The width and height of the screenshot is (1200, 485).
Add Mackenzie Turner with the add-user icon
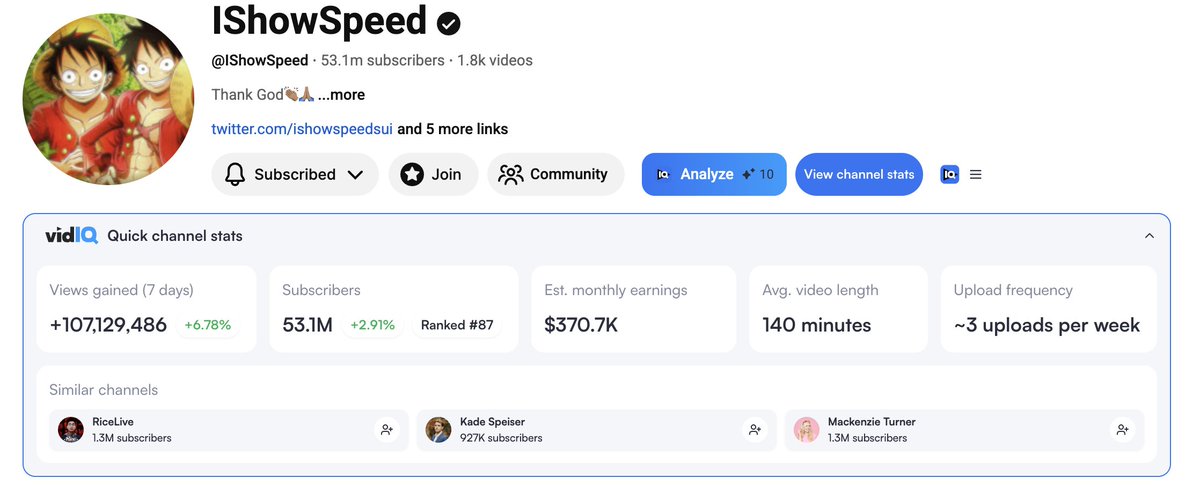1122,430
